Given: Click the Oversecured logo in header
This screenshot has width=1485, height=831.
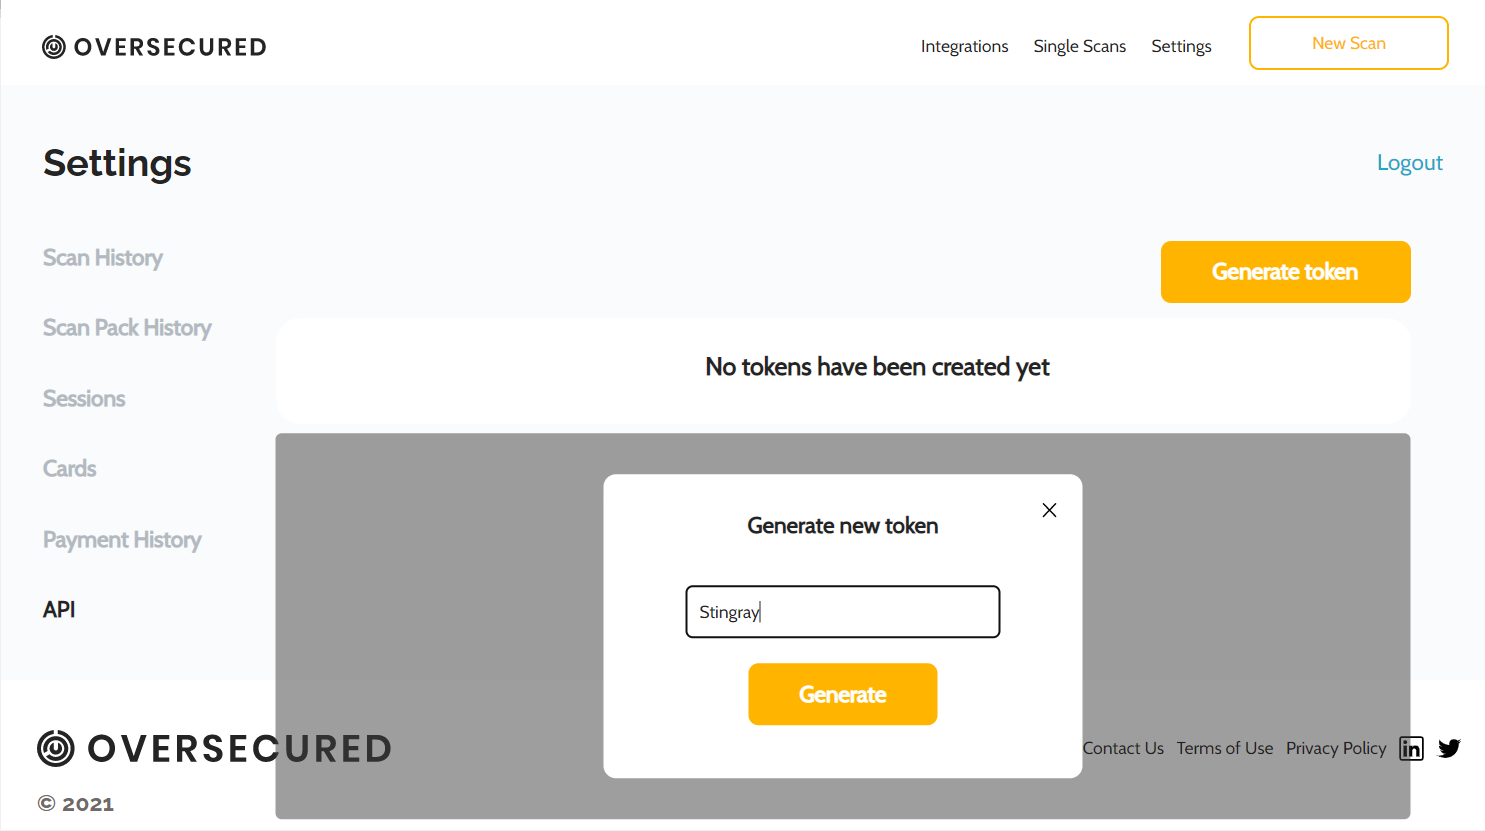Looking at the screenshot, I should click(154, 47).
